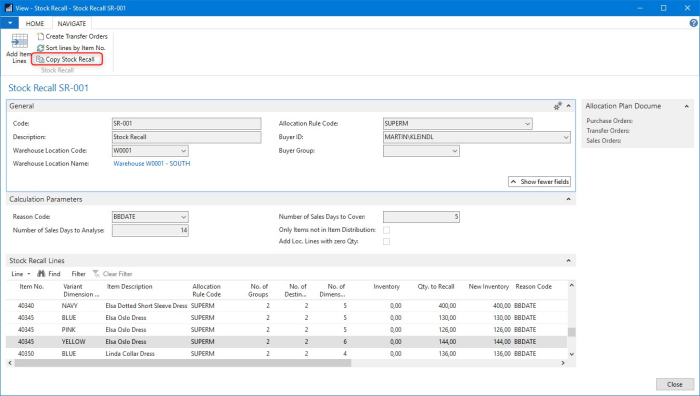The width and height of the screenshot is (700, 396).
Task: Click the Copy Stock Recall action
Action: click(x=66, y=59)
